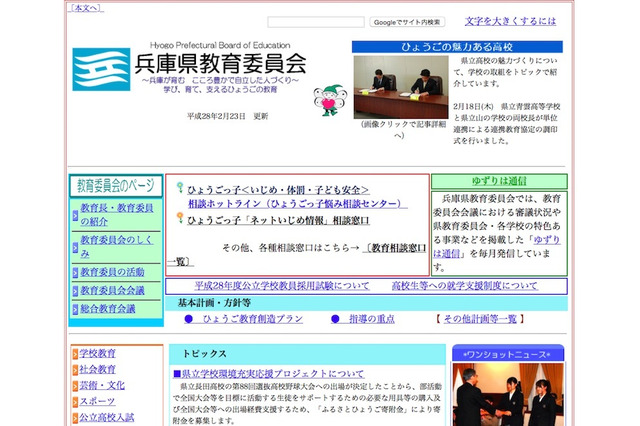640x426 pixels.
Task: Open ひょうご教育創造プラン link
Action: point(253,319)
